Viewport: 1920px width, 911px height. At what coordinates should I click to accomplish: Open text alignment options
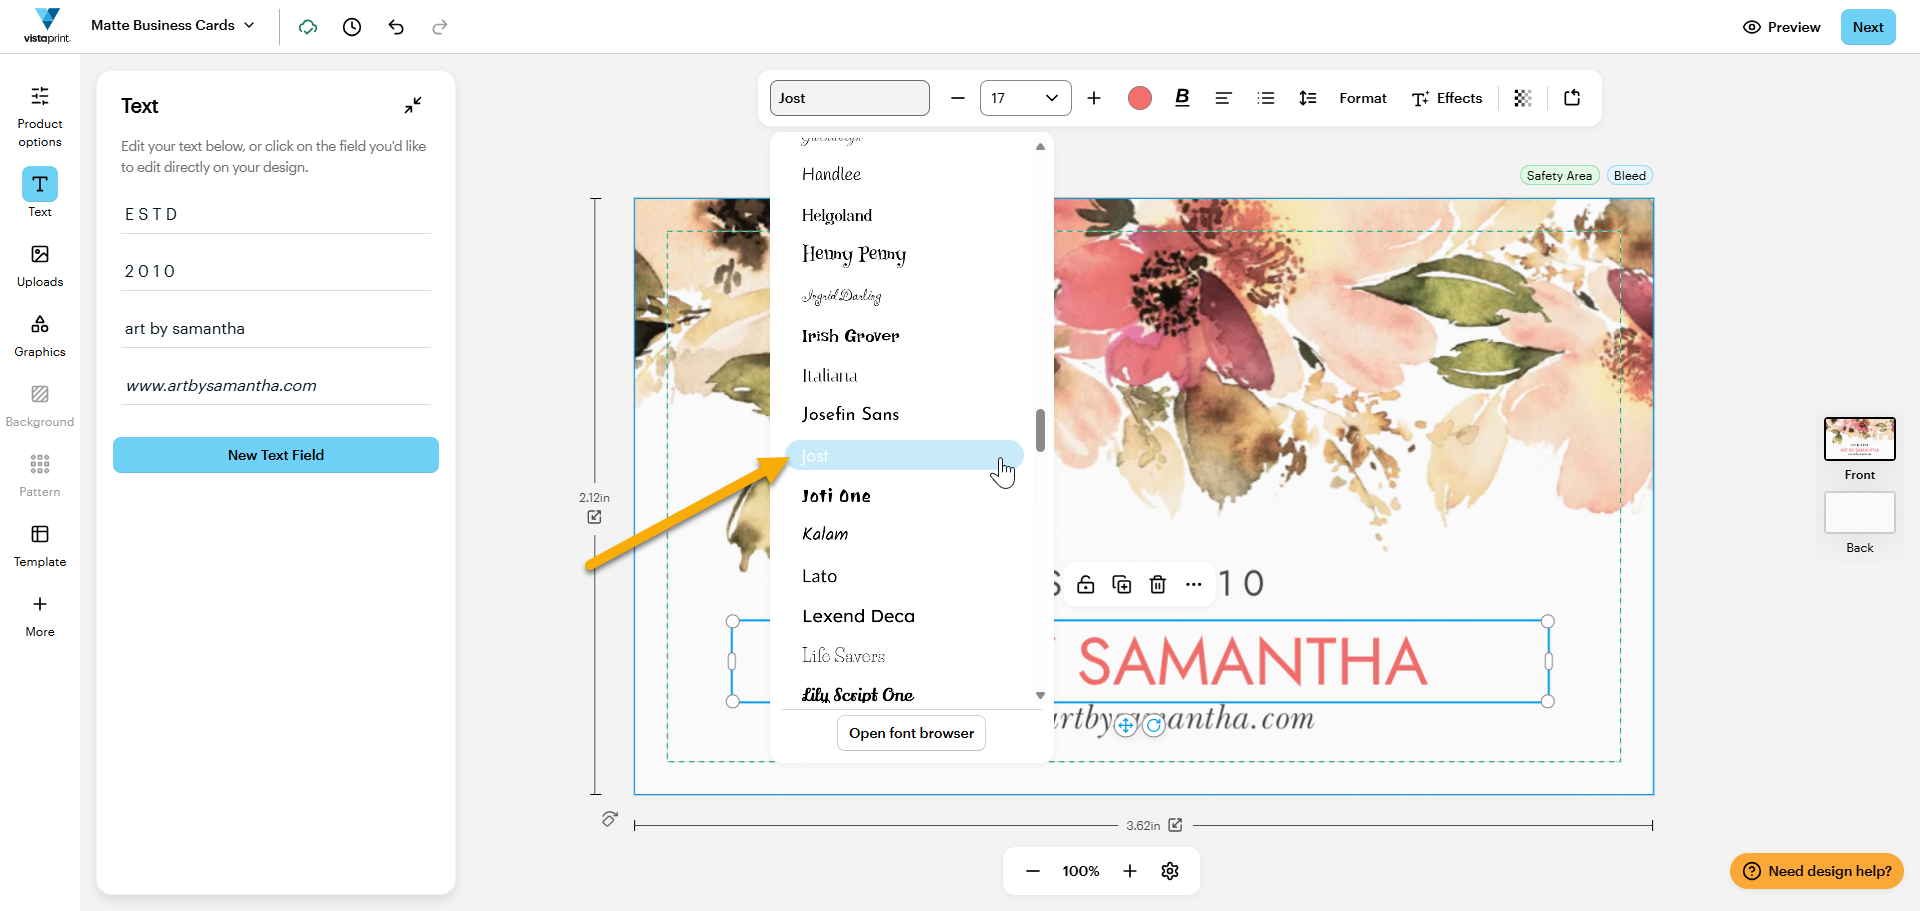(1223, 98)
